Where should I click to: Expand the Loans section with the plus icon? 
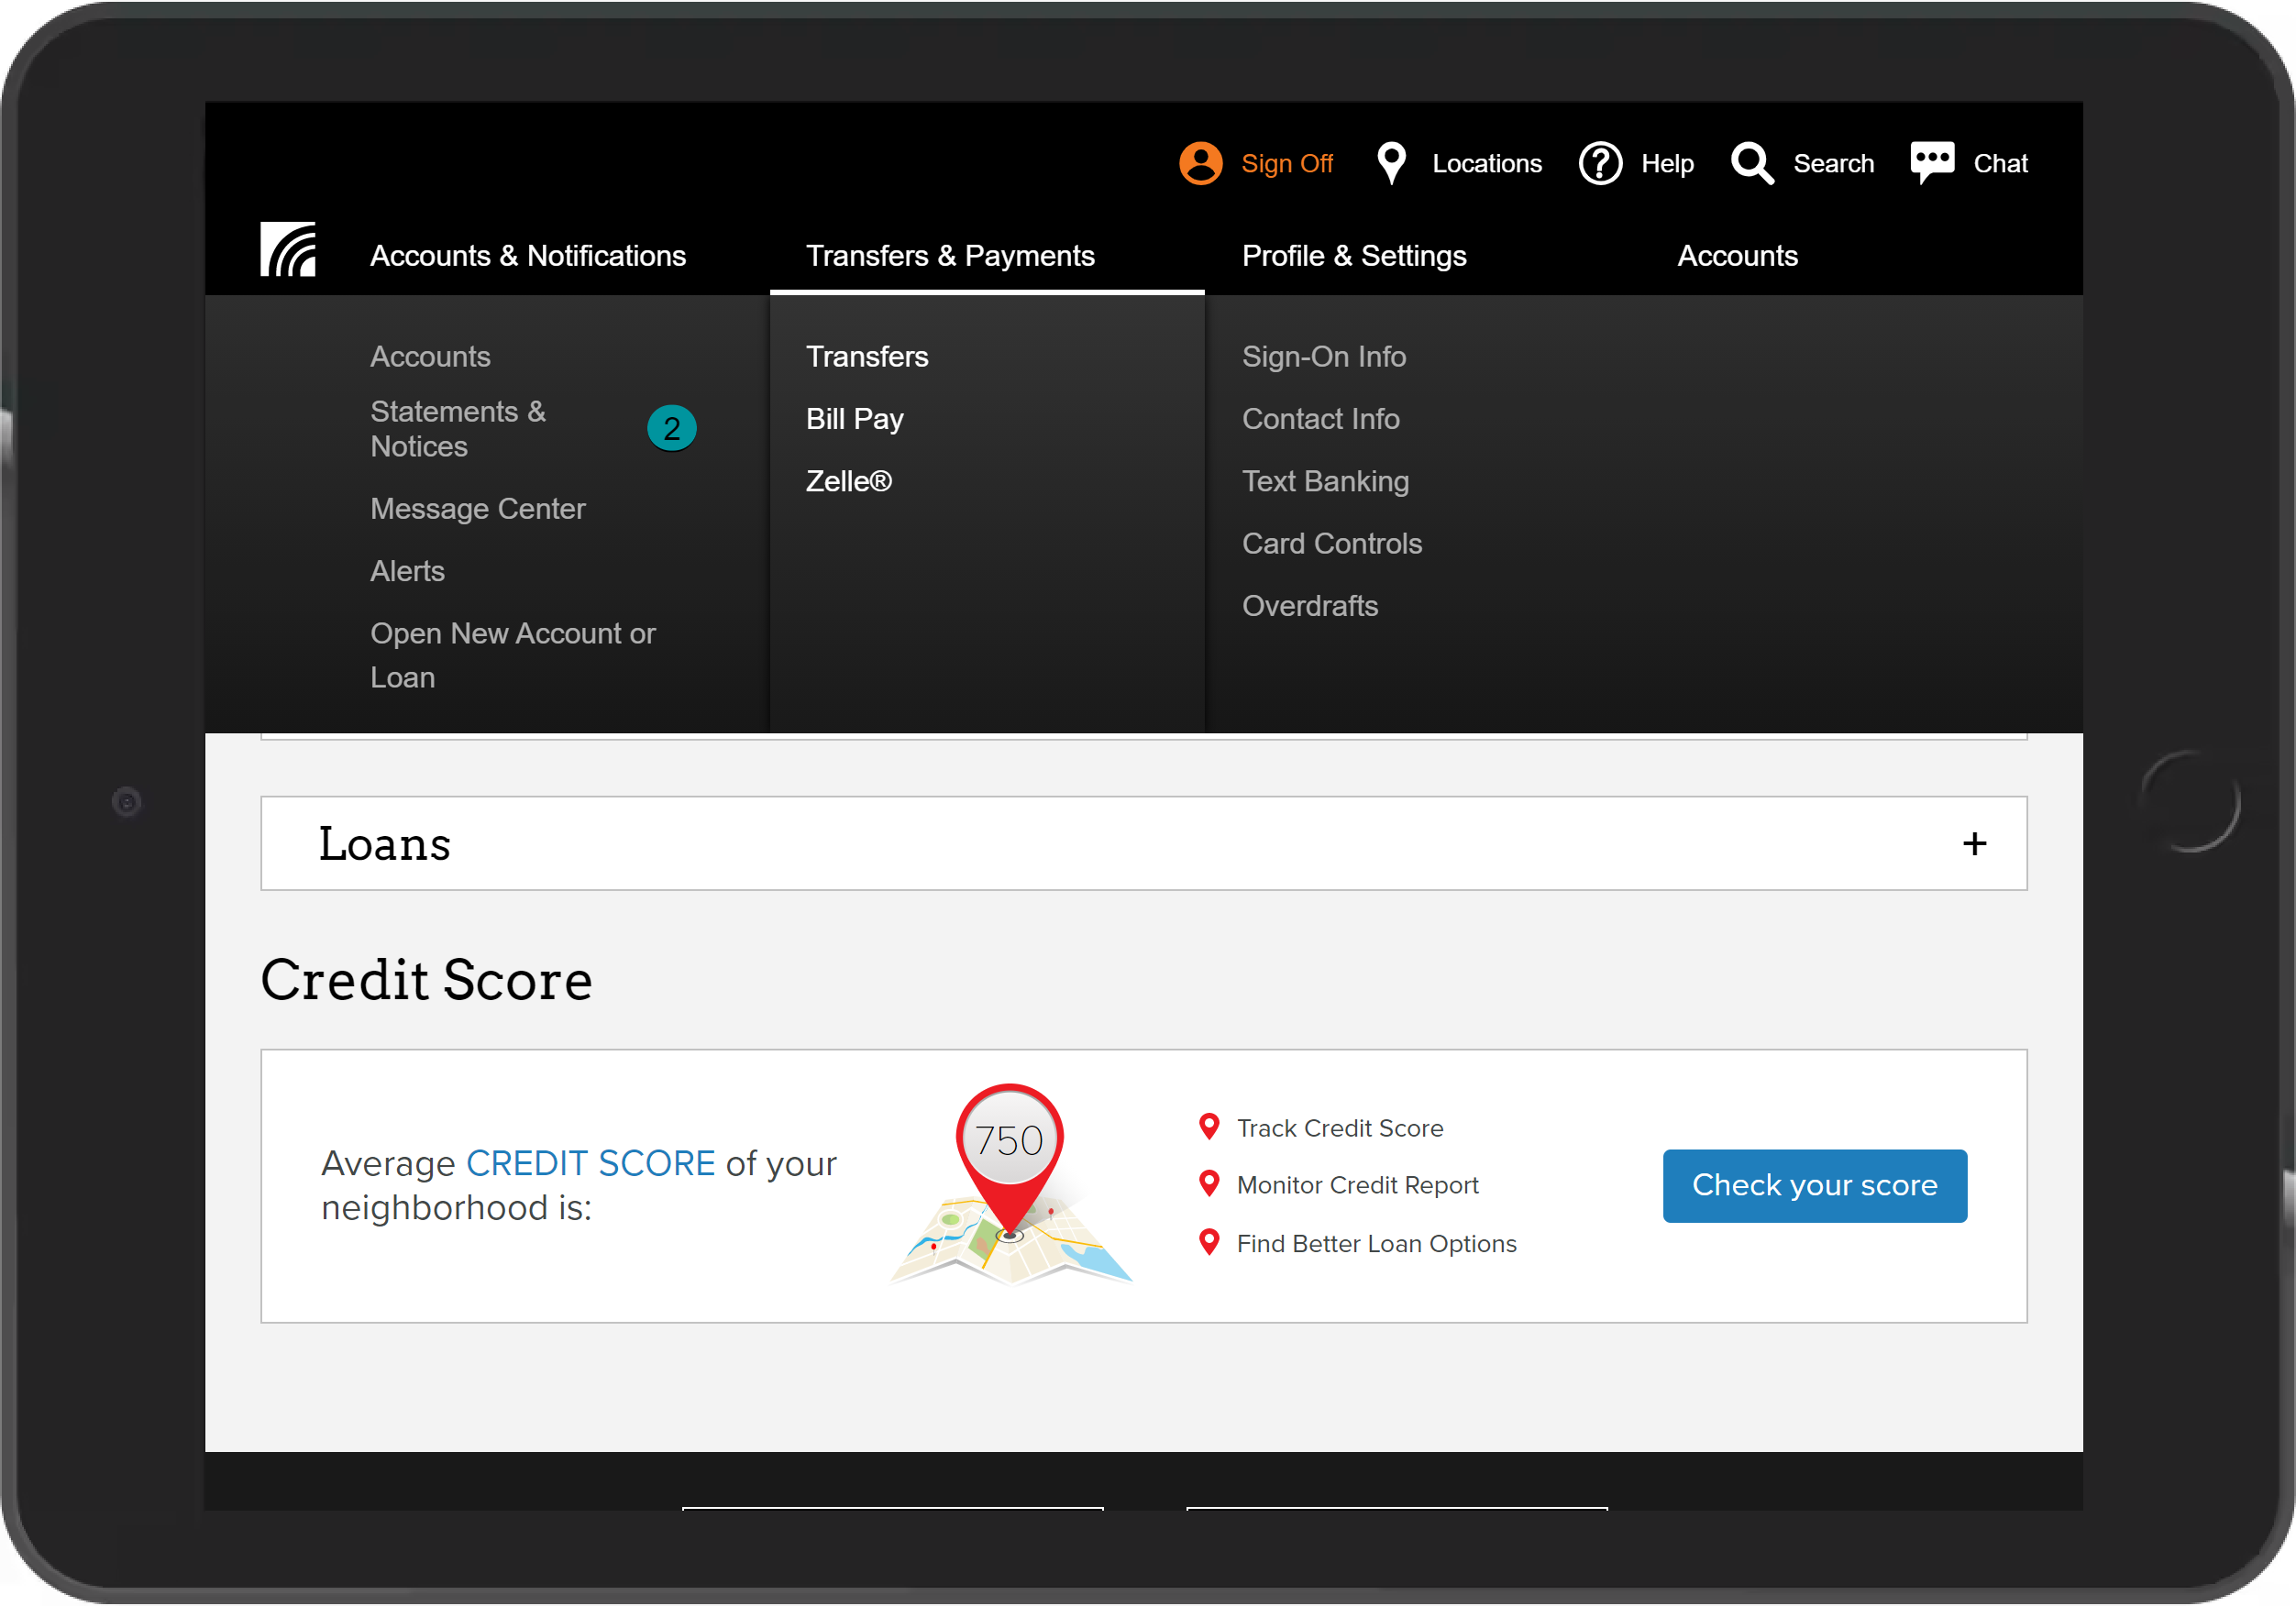1974,844
